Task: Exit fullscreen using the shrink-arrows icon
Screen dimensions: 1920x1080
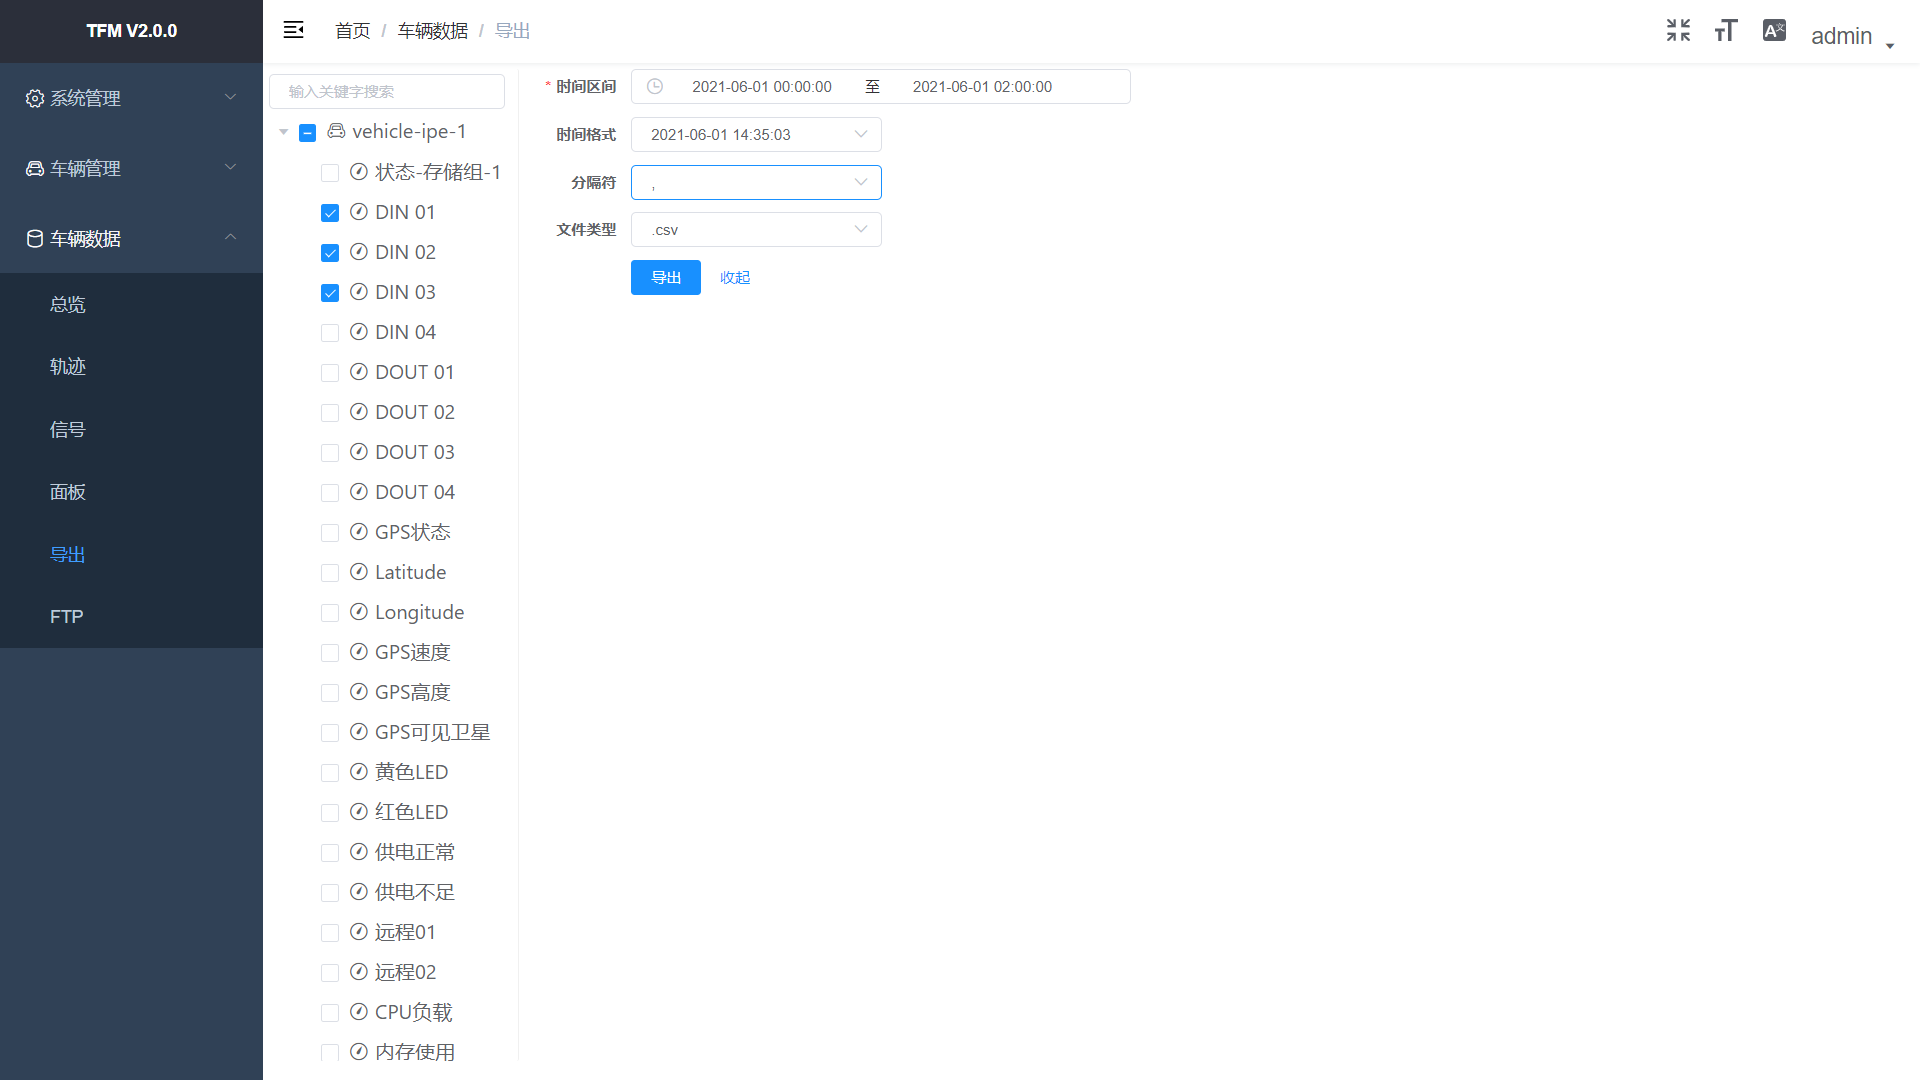Action: point(1678,30)
